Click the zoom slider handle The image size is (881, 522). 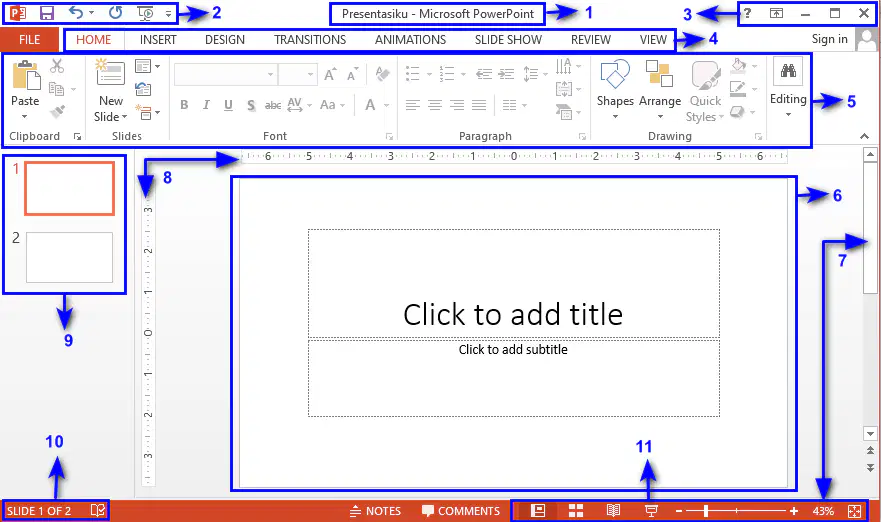[x=706, y=511]
